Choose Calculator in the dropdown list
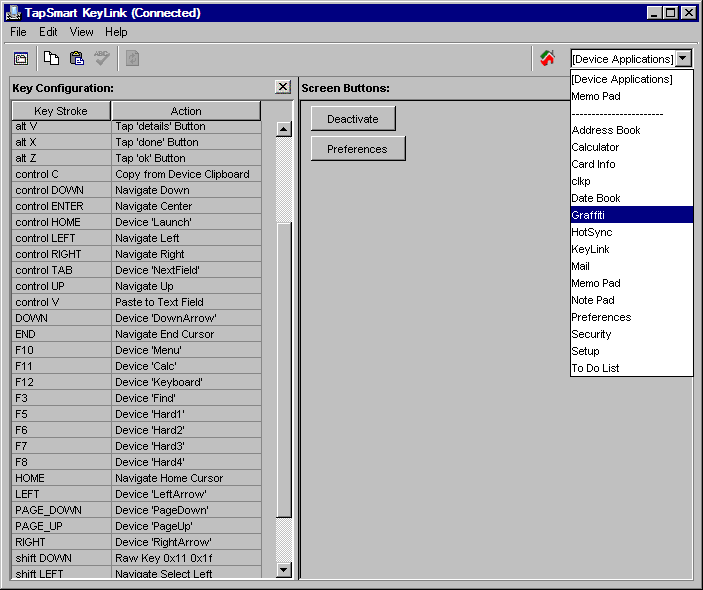The width and height of the screenshot is (703, 590). (632, 147)
